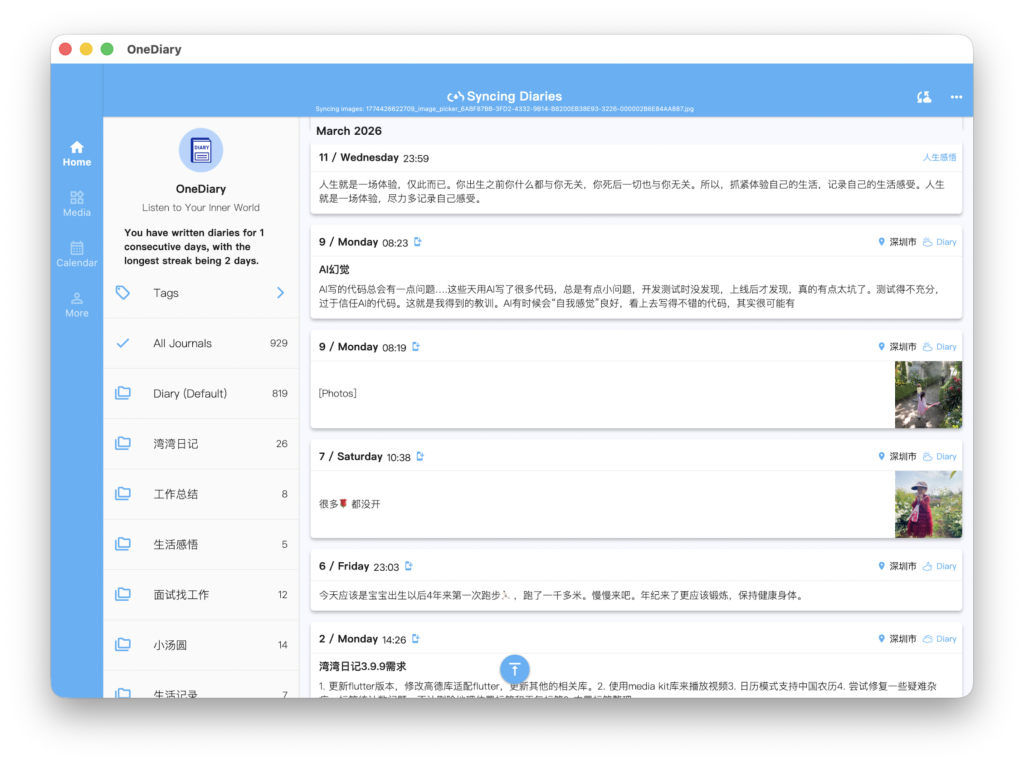Click 深圳市 location on AI幻觉 entry
The image size is (1024, 765).
point(897,242)
